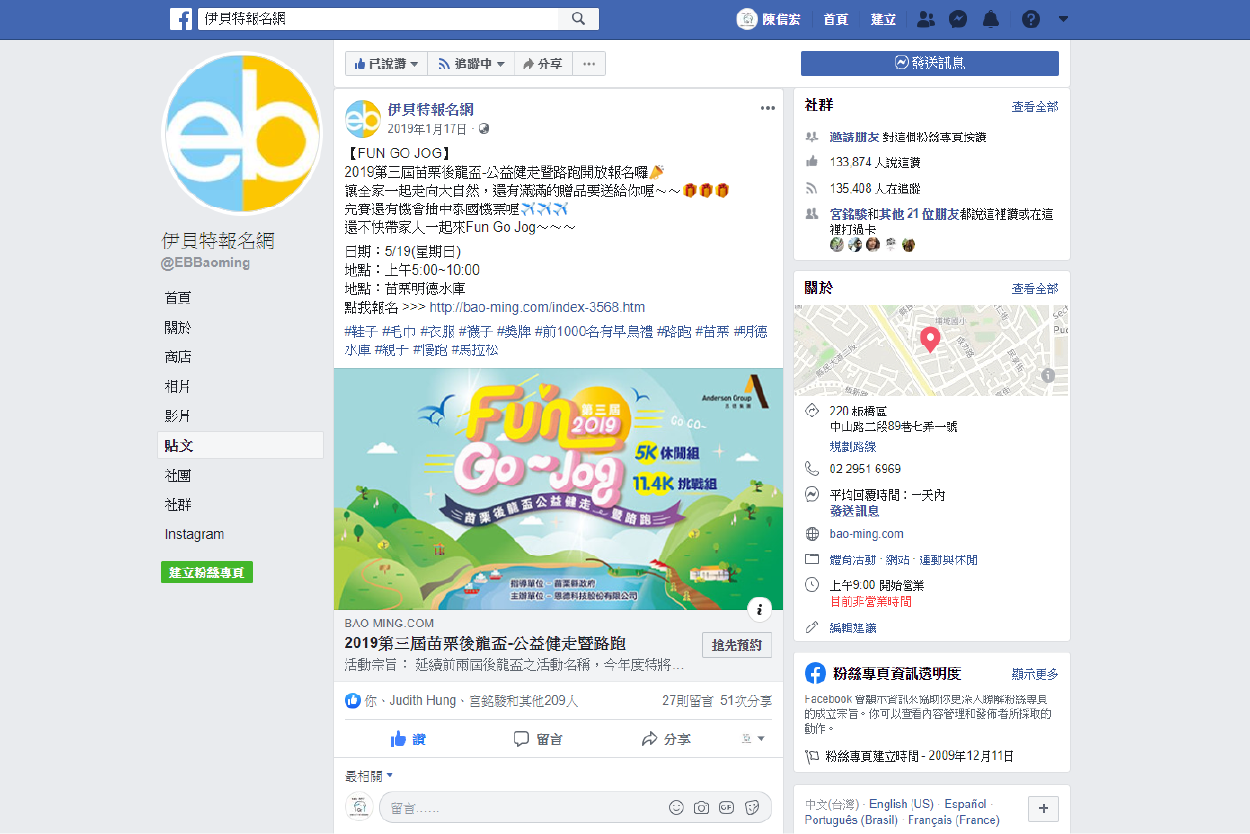This screenshot has height=834, width=1250.
Task: Click the public audience globe icon on post
Action: 484,129
